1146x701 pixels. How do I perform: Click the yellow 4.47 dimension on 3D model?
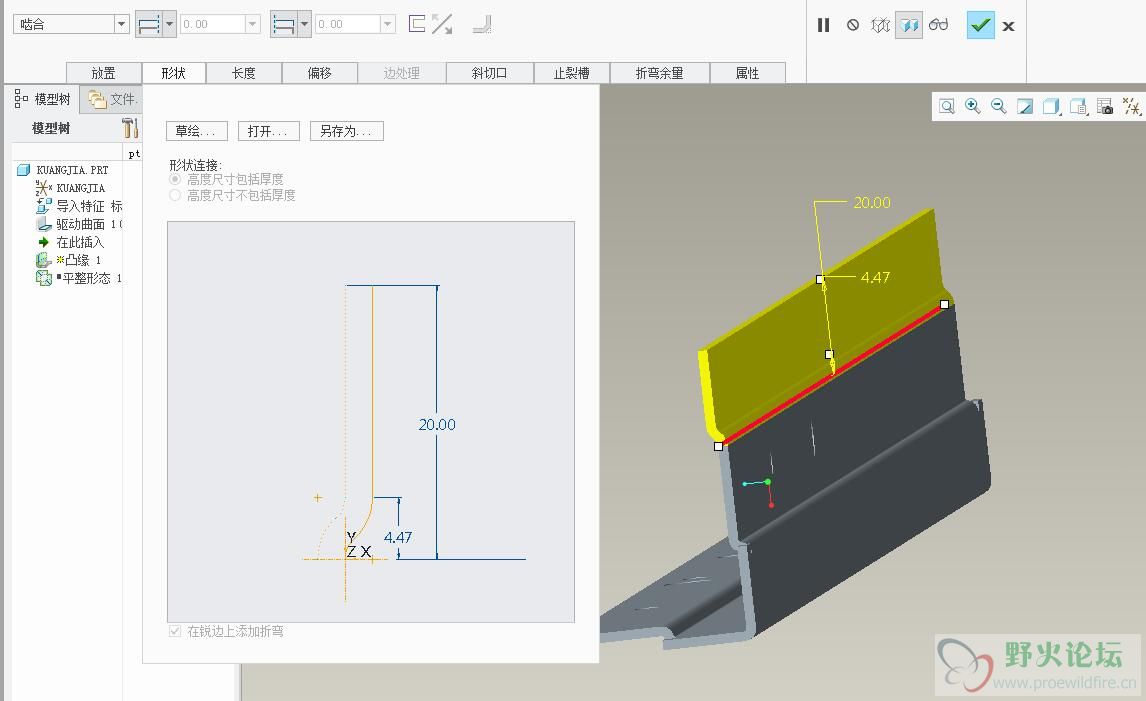(x=875, y=277)
